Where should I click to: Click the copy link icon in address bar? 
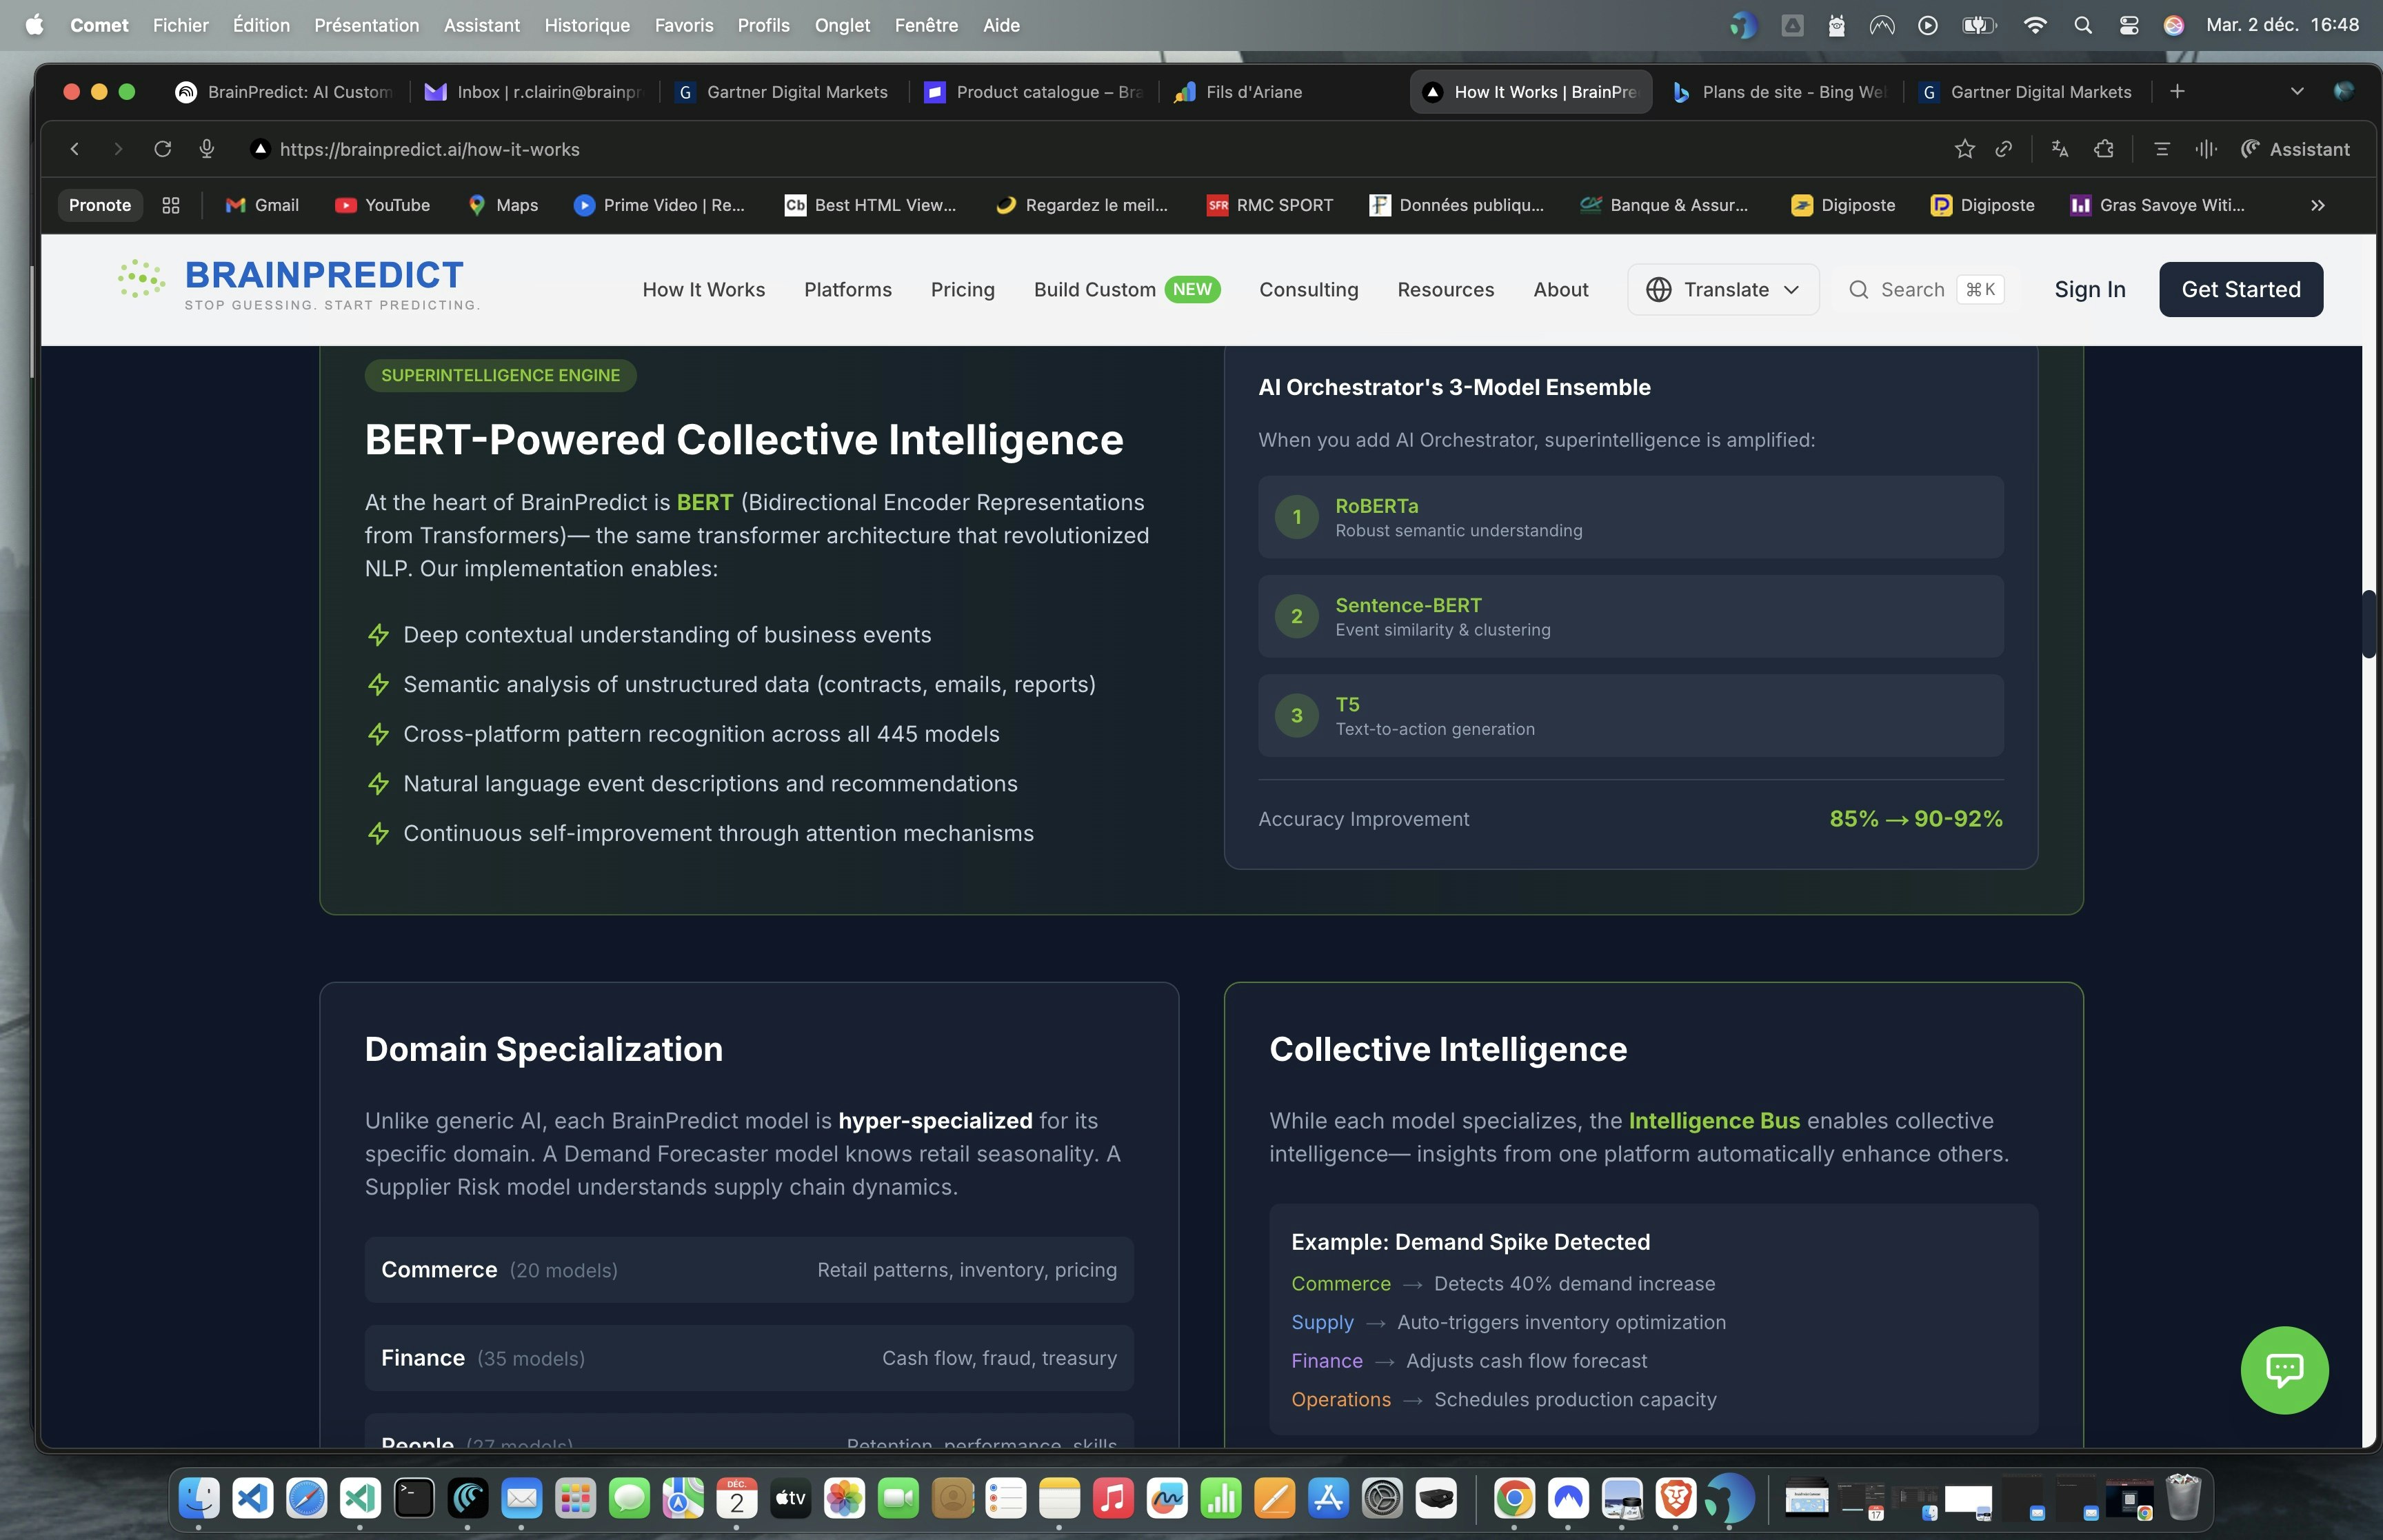click(2003, 149)
